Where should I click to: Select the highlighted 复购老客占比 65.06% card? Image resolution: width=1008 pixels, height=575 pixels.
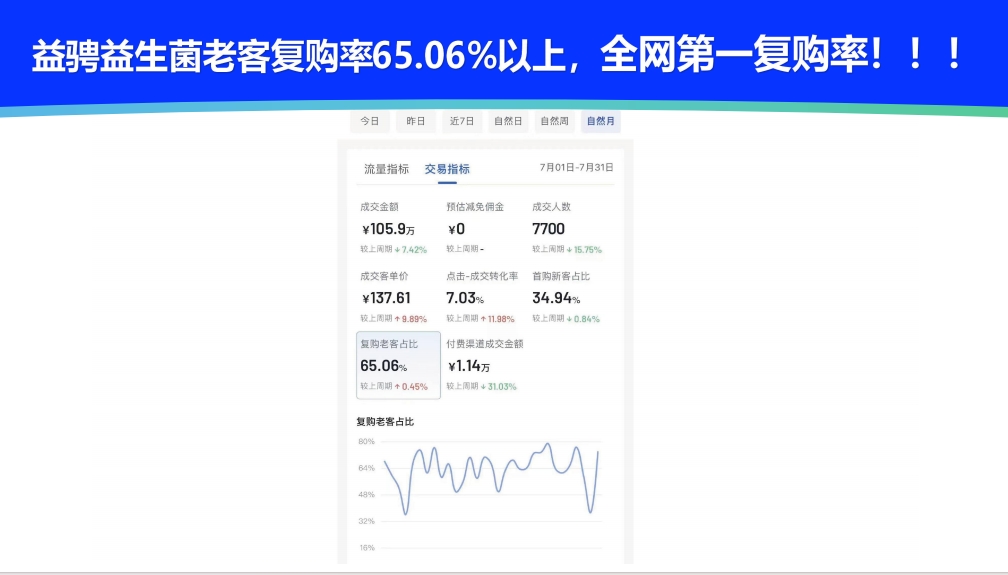click(x=398, y=365)
